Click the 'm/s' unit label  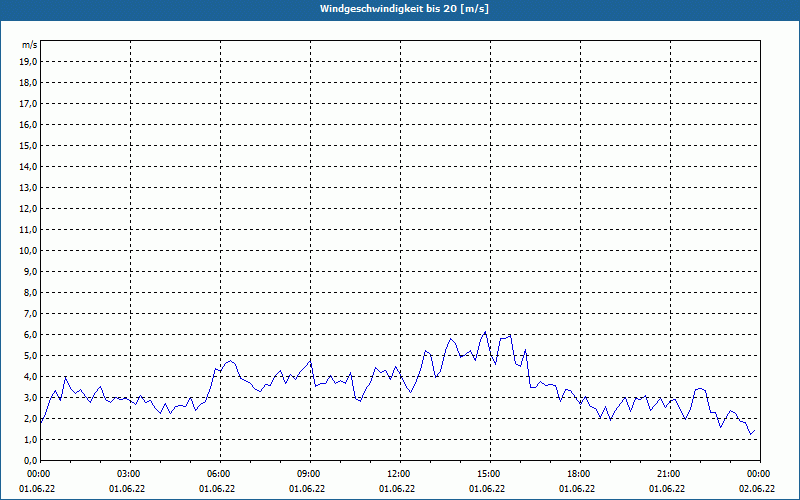[x=30, y=45]
